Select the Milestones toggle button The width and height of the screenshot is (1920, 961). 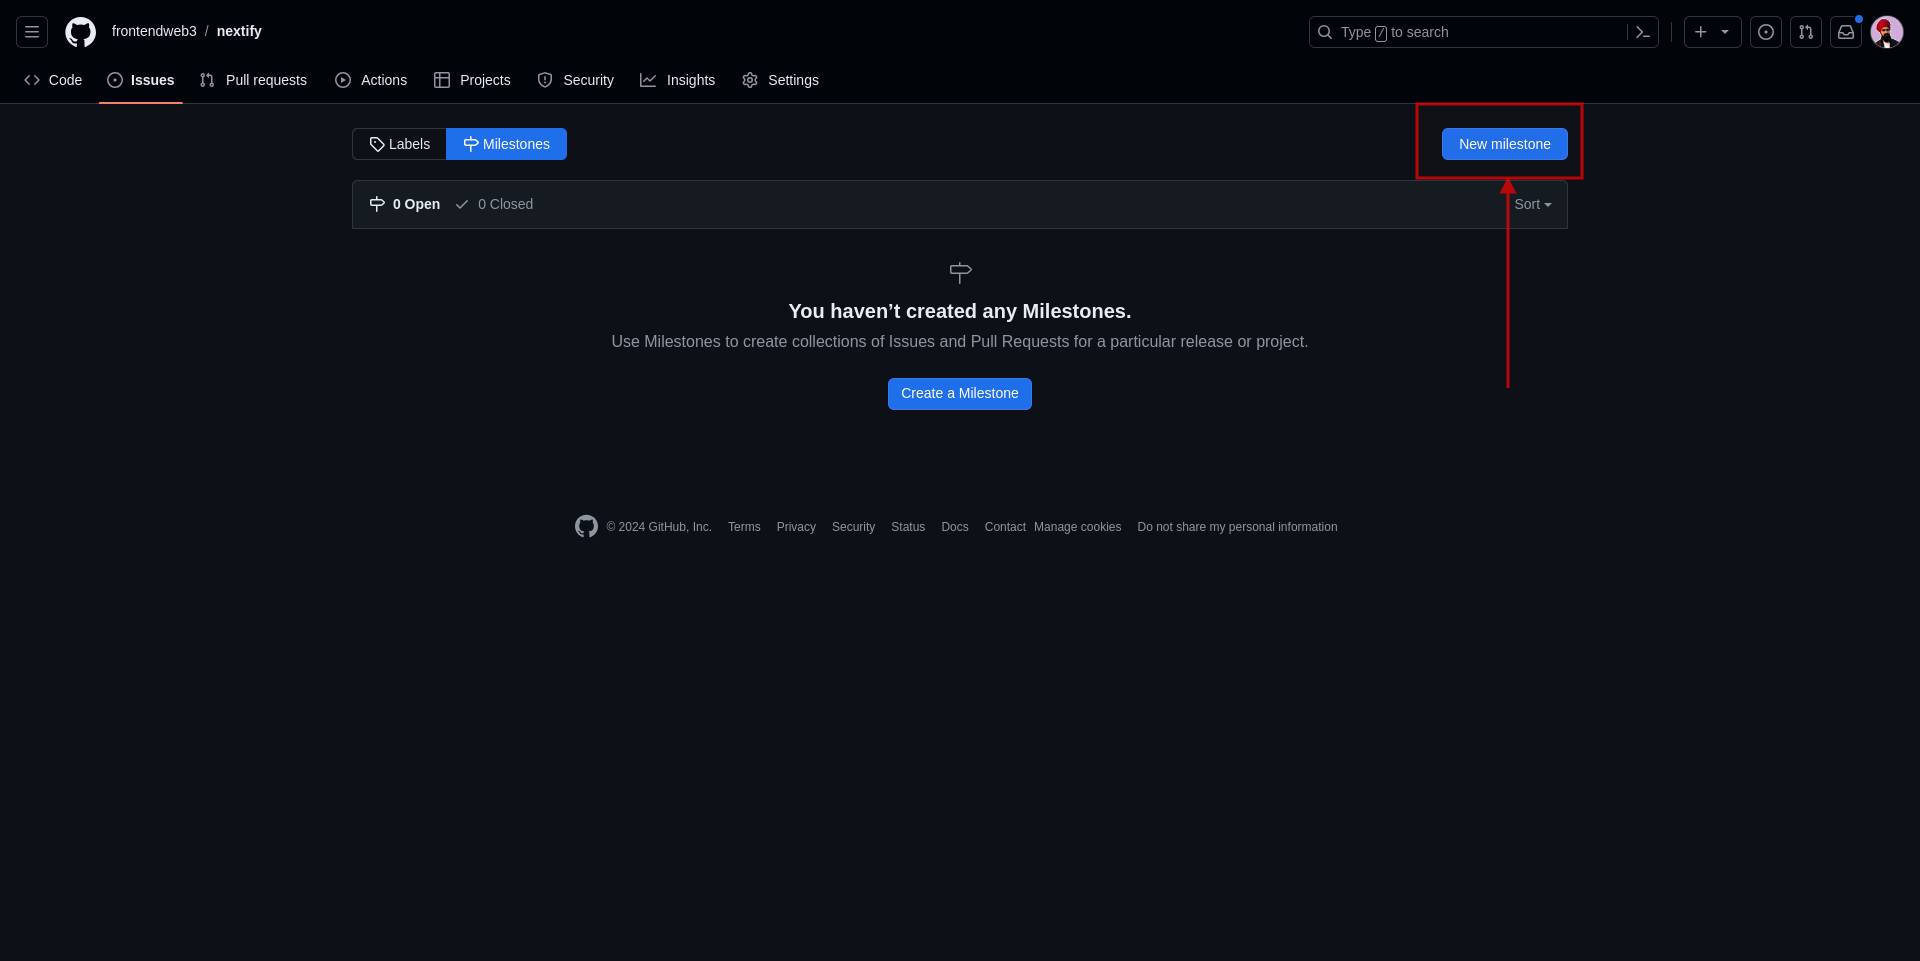tap(506, 144)
